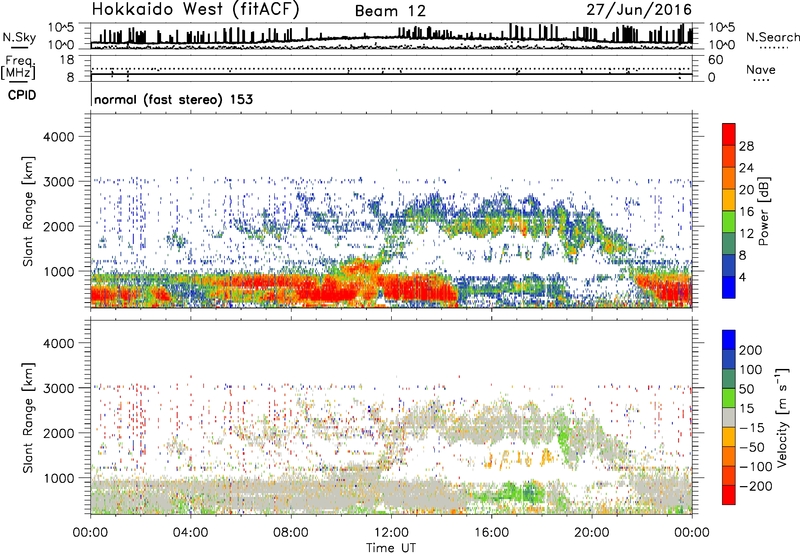The height and width of the screenshot is (554, 800).
Task: Click the '50' tick on Velocity colorbar
Action: [x=746, y=389]
